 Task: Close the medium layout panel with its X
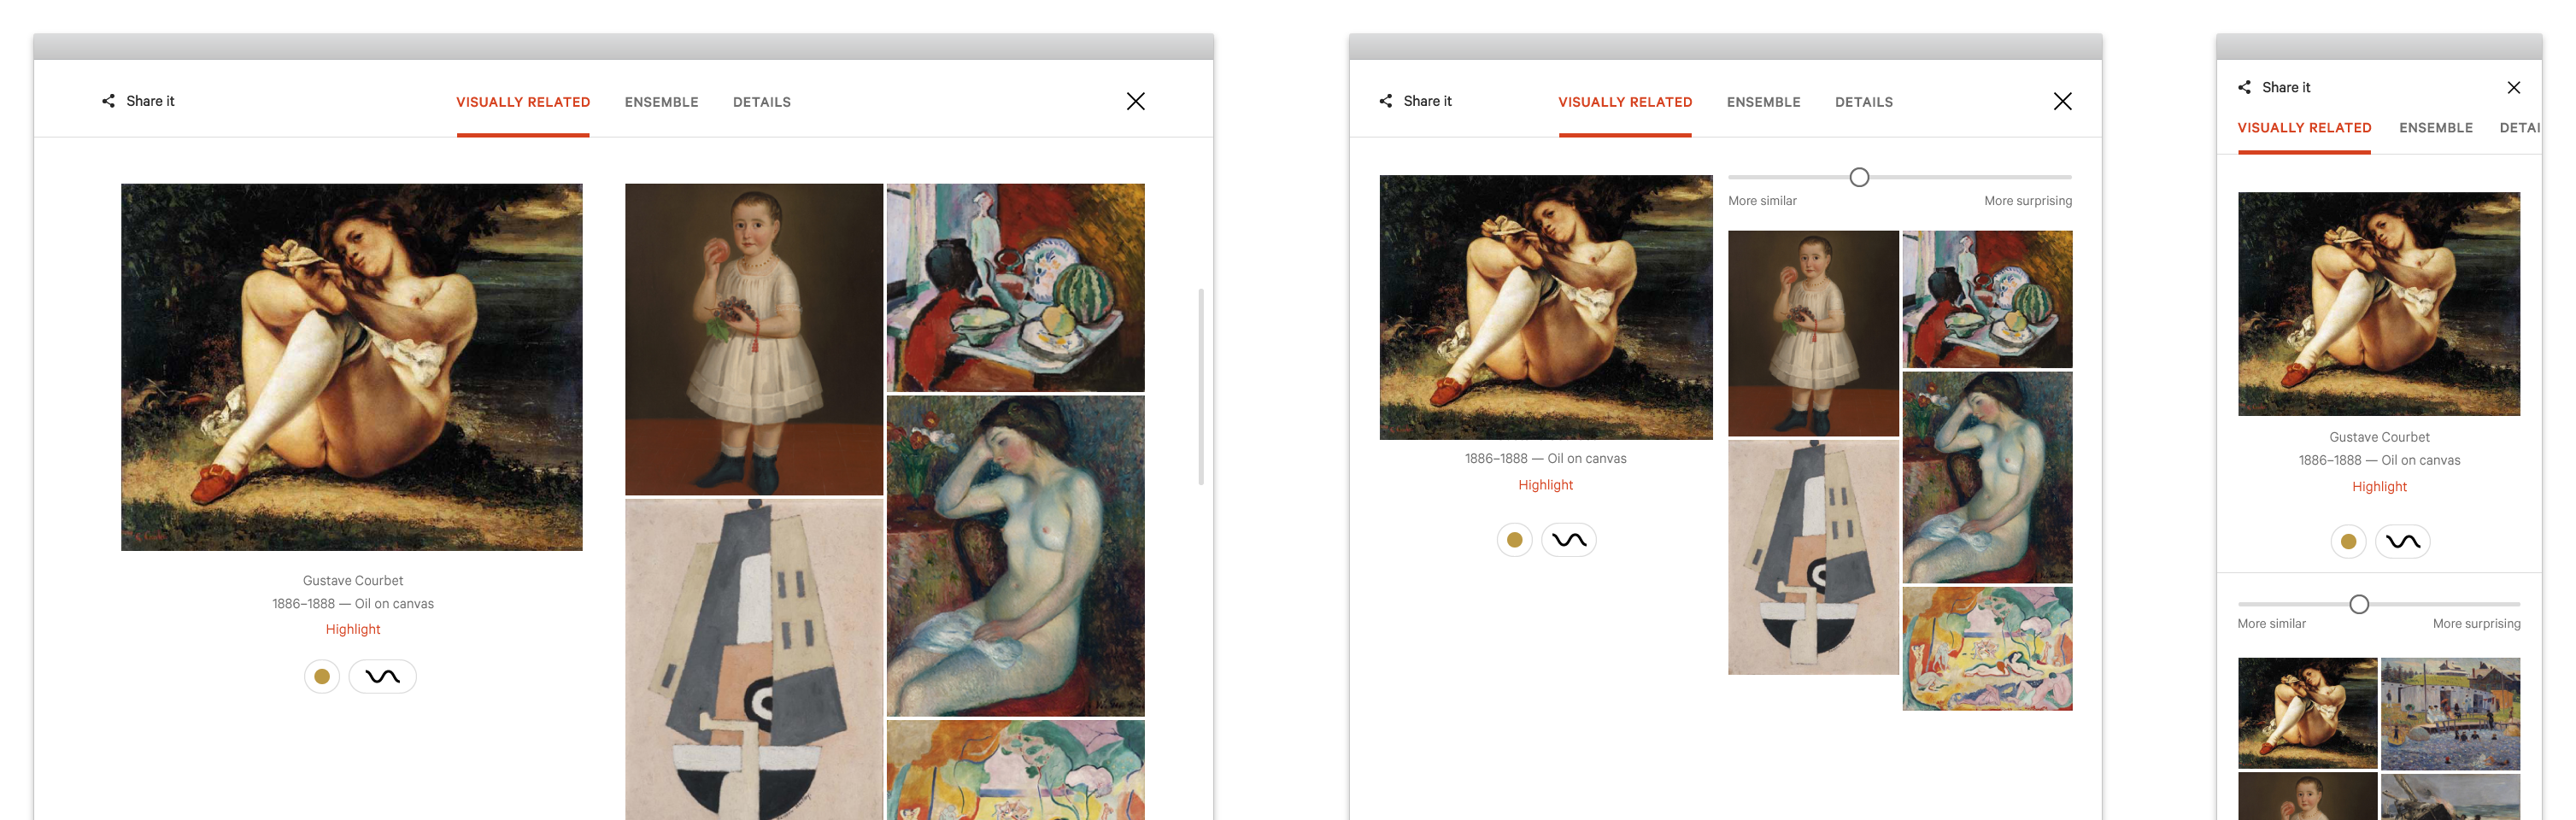point(2063,101)
